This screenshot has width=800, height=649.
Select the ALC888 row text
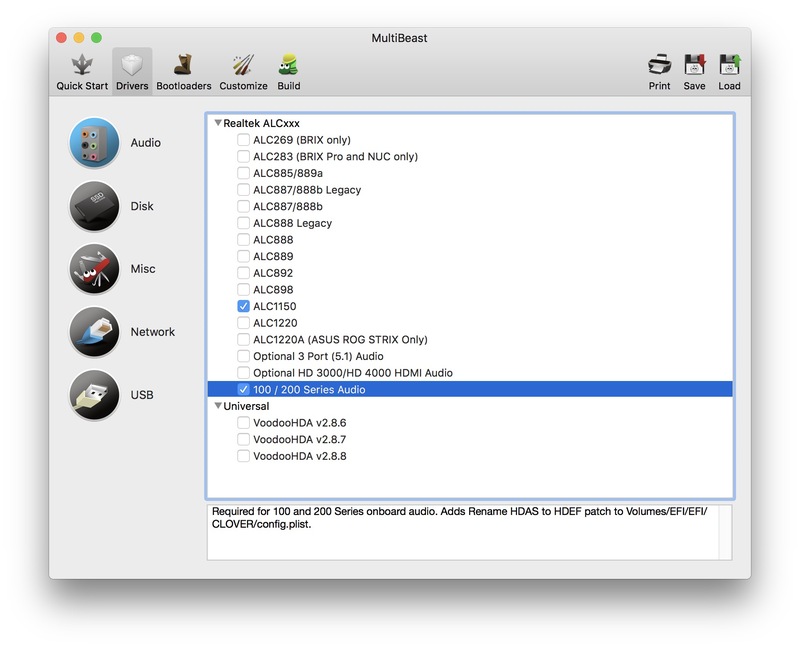pyautogui.click(x=273, y=240)
